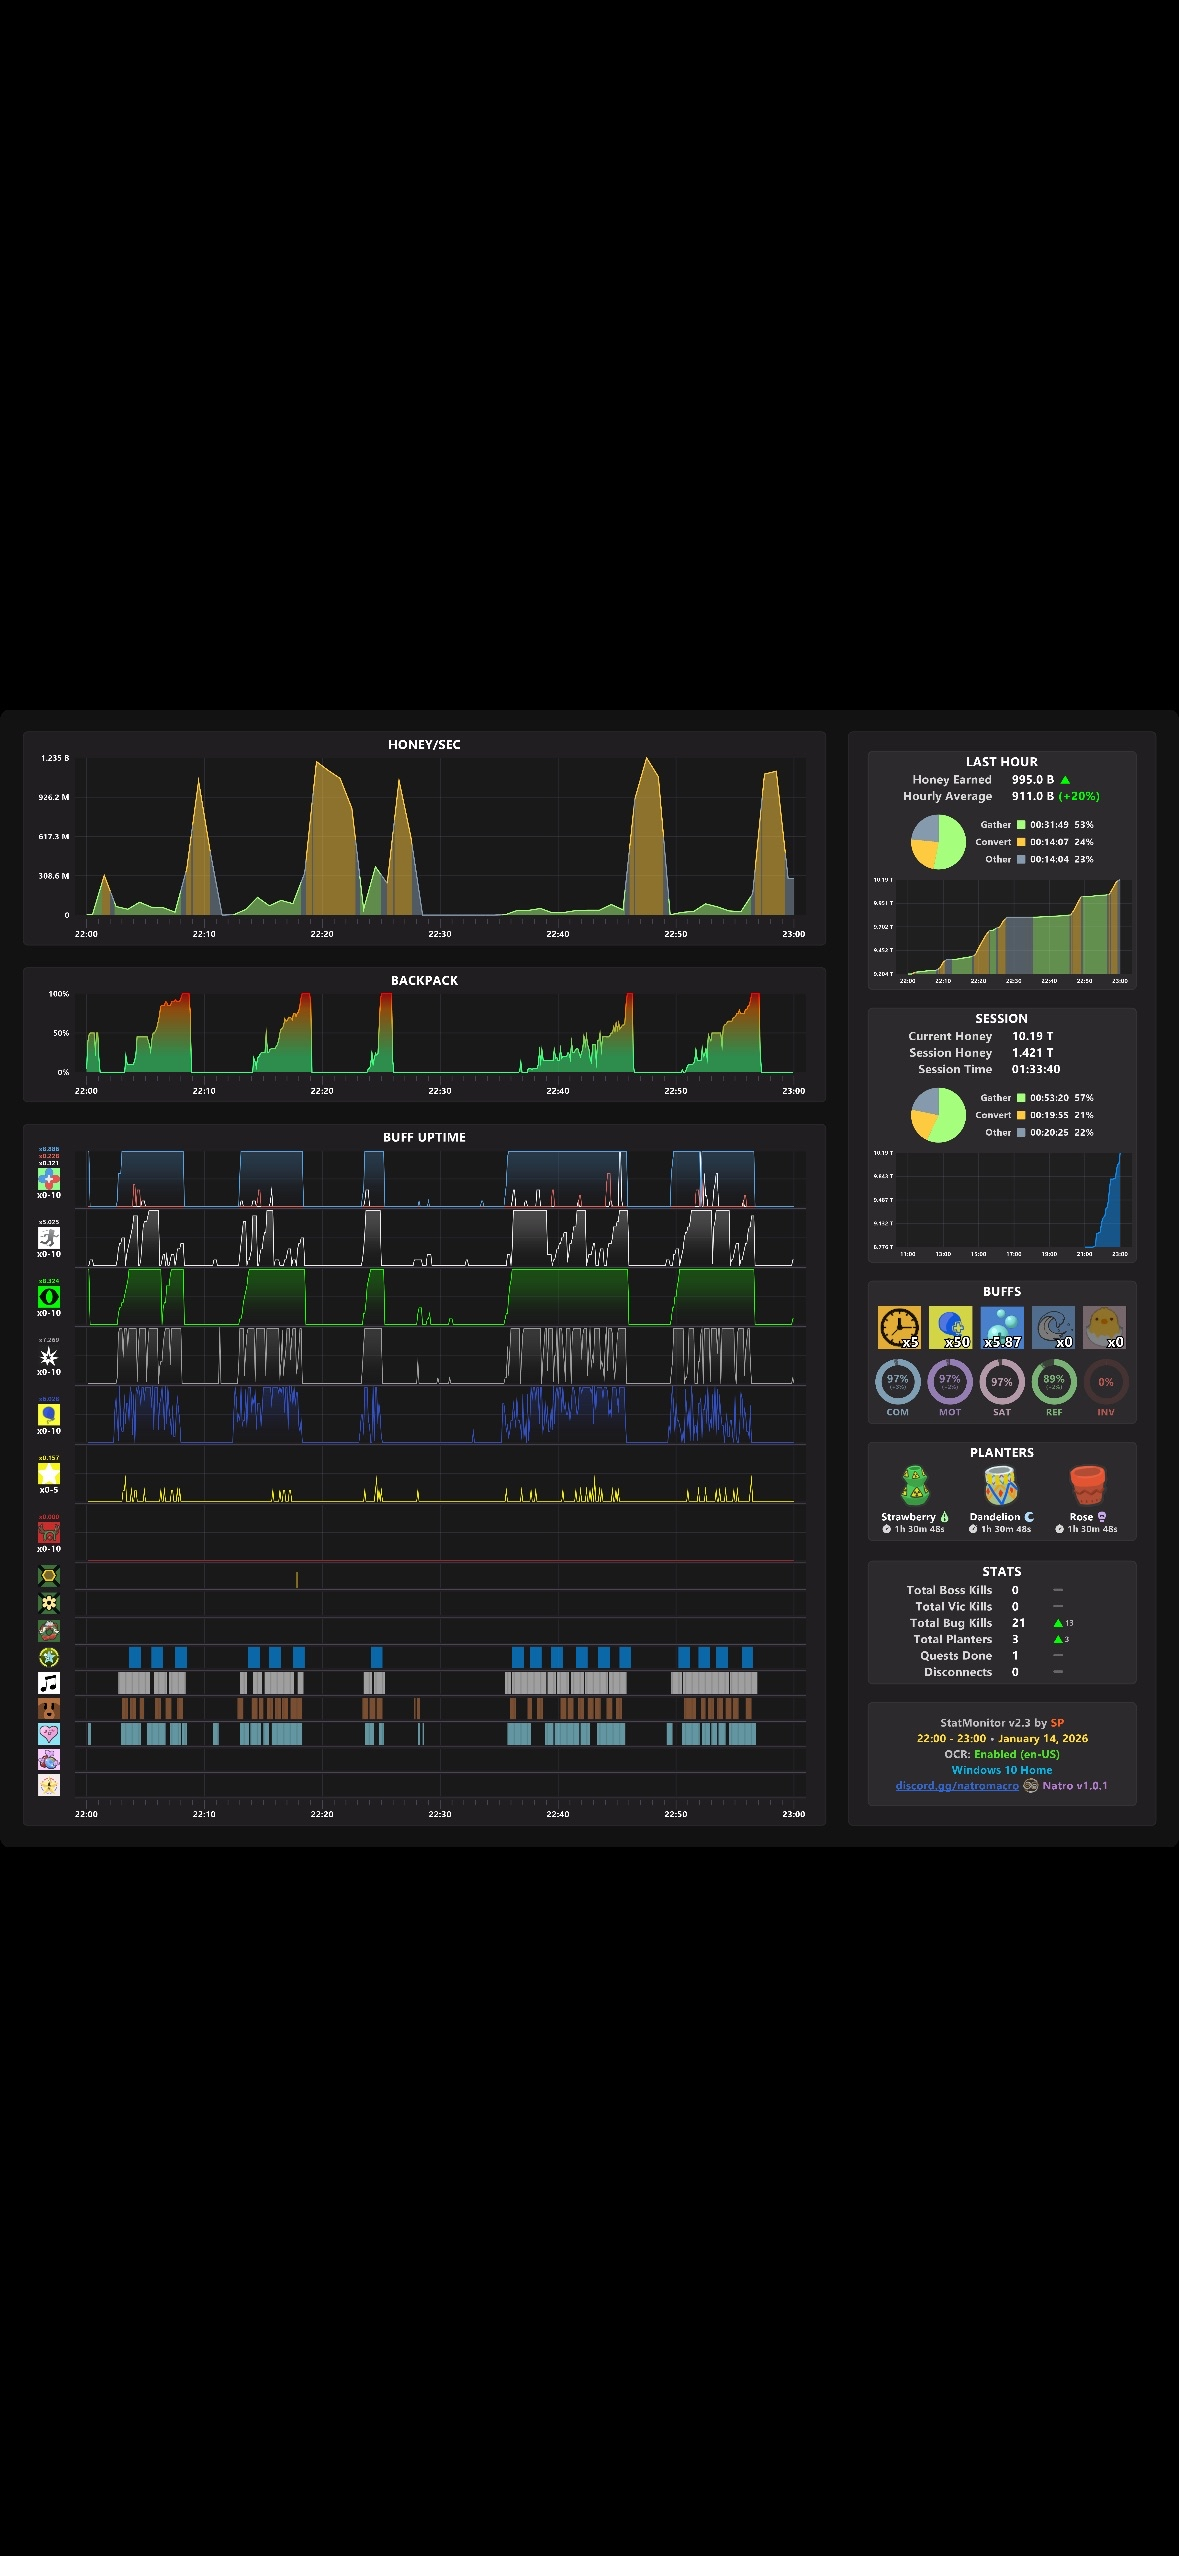Select the yellow star buff icon

click(49, 1474)
